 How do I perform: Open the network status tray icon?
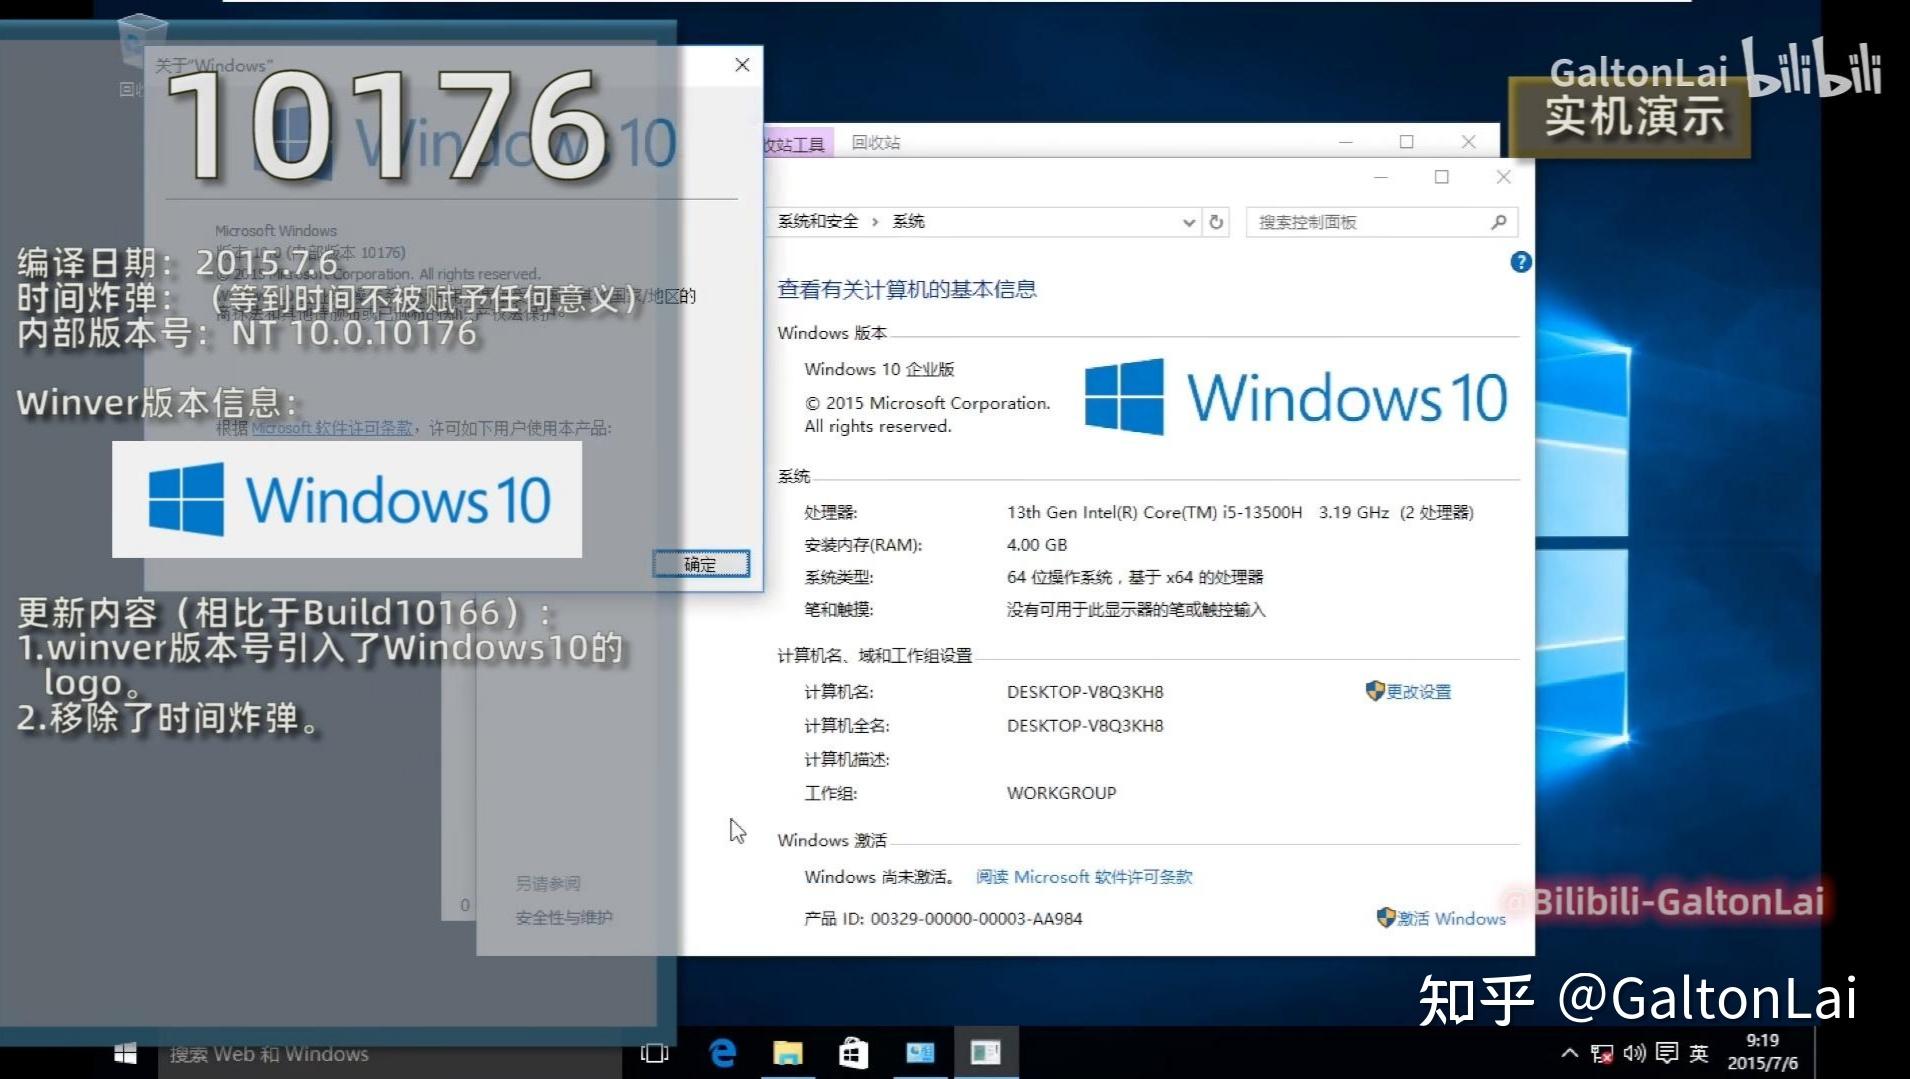[1602, 1053]
